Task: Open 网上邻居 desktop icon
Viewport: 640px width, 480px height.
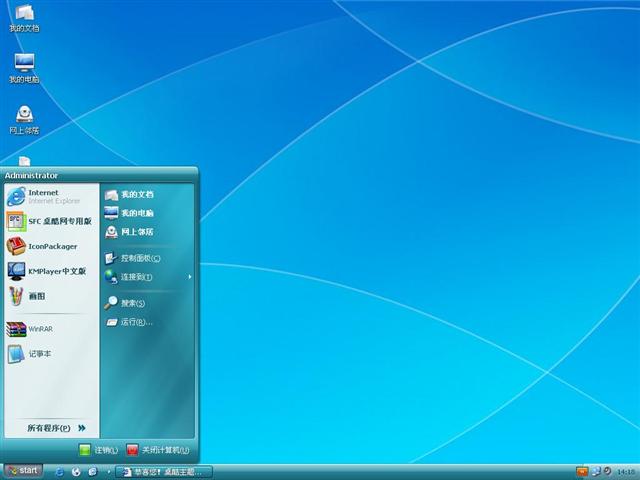Action: (x=24, y=118)
